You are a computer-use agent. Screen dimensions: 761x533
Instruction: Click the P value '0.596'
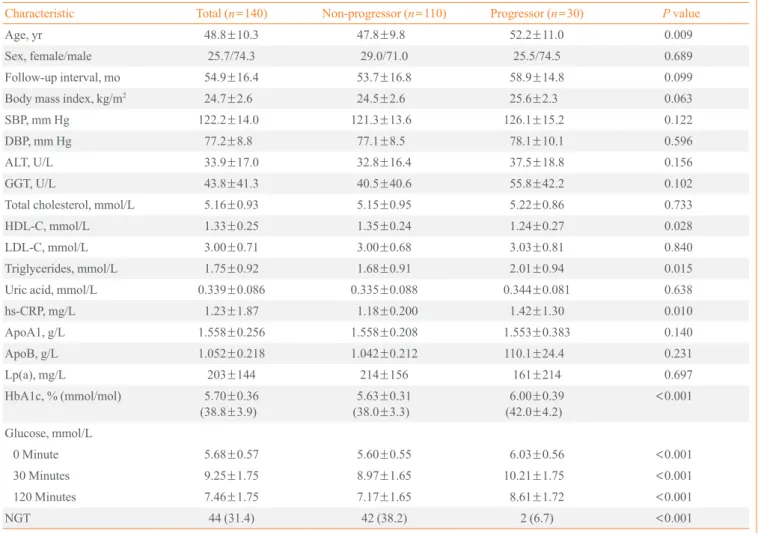tap(678, 141)
